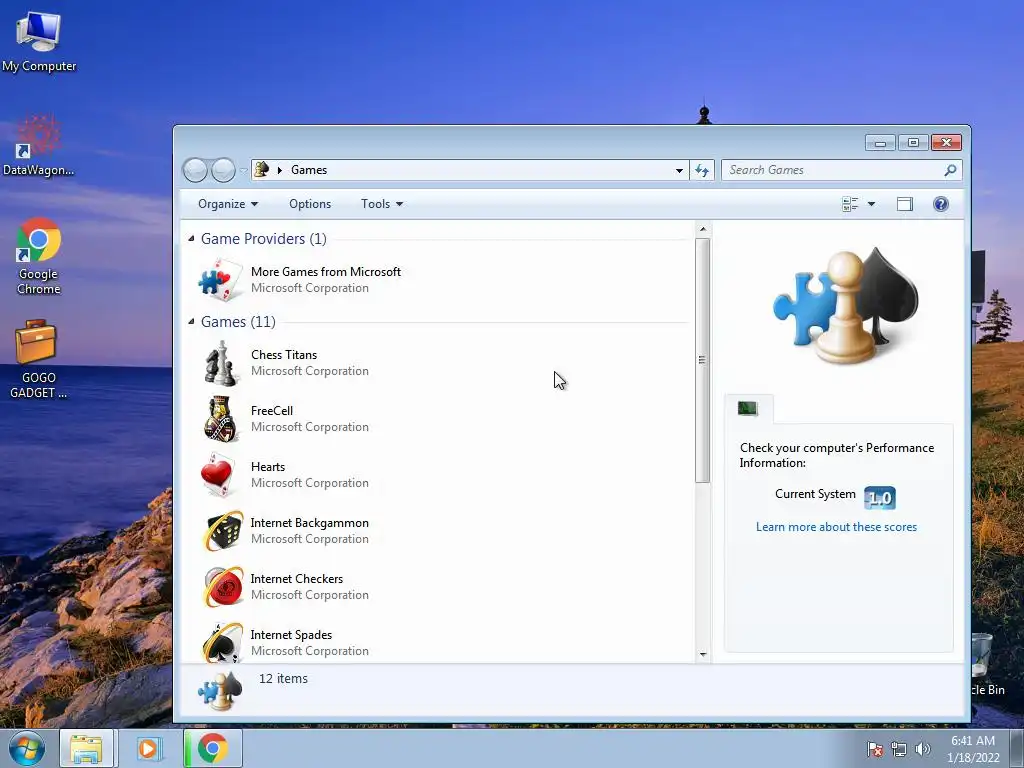Click the 12 items status text
1024x768 pixels.
283,679
